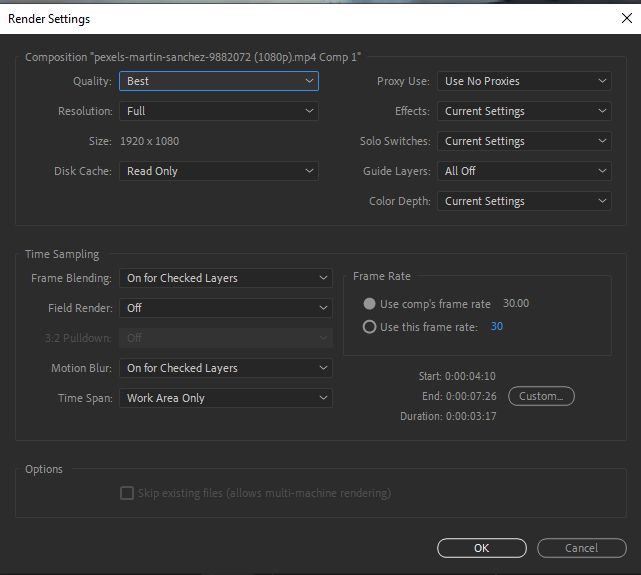Screen dimensions: 641x575
Task: Expand the Guide Layers dropdown
Action: pos(524,171)
